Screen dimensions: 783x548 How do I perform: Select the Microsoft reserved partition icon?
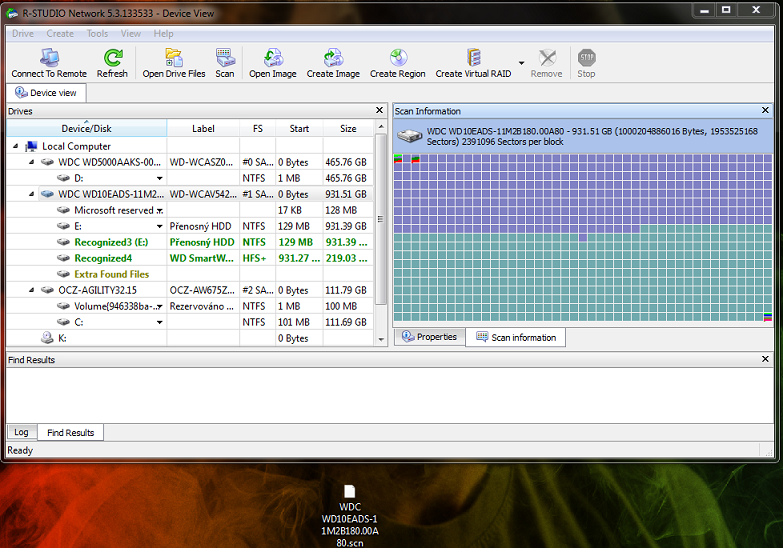[63, 210]
